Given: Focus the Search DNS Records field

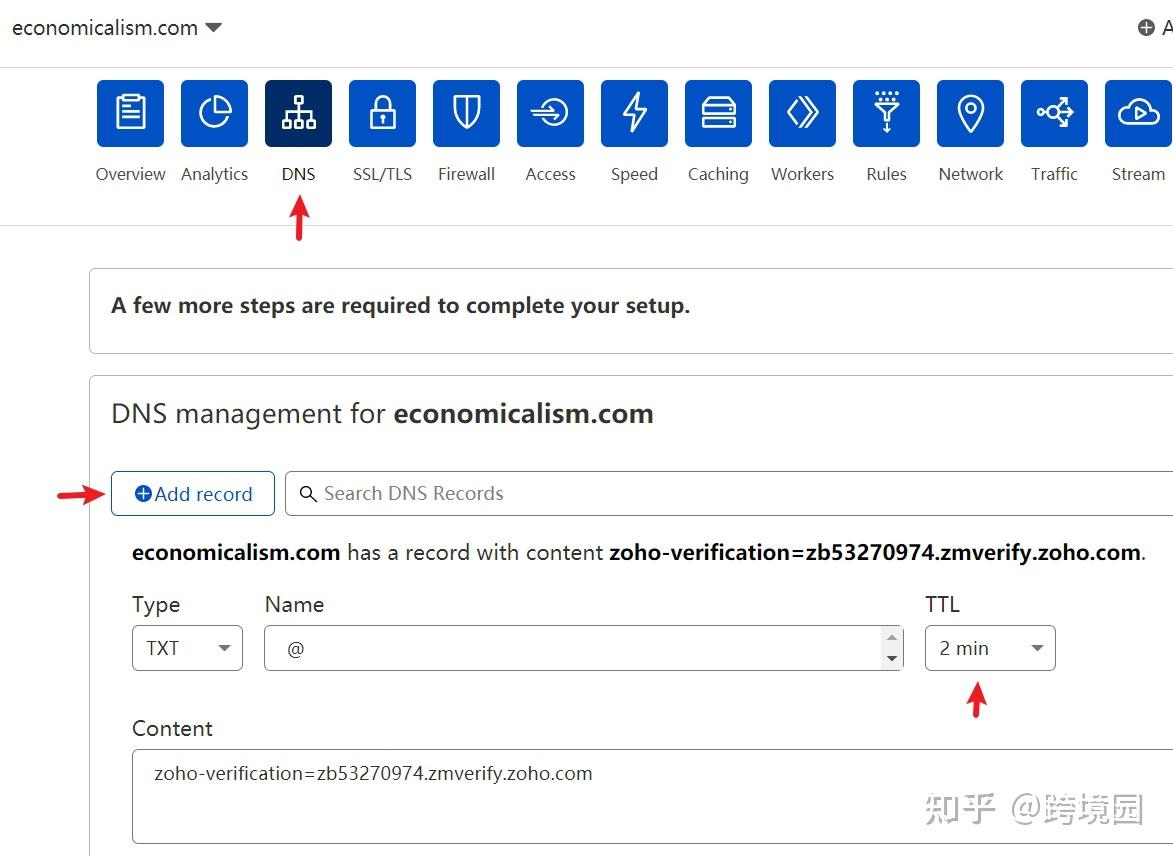Looking at the screenshot, I should coord(729,494).
